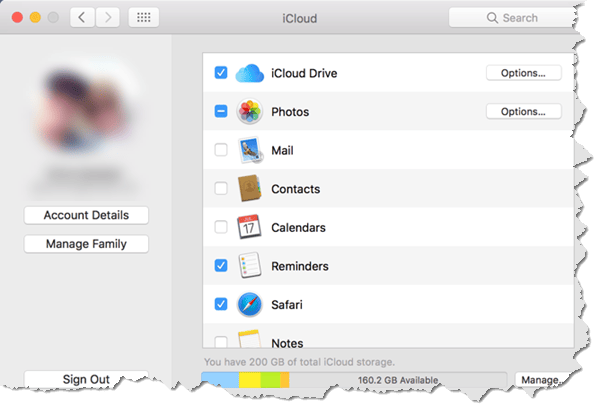Viewport: 606px width, 413px height.
Task: Toggle the Photos mixed-state checkbox
Action: click(221, 111)
